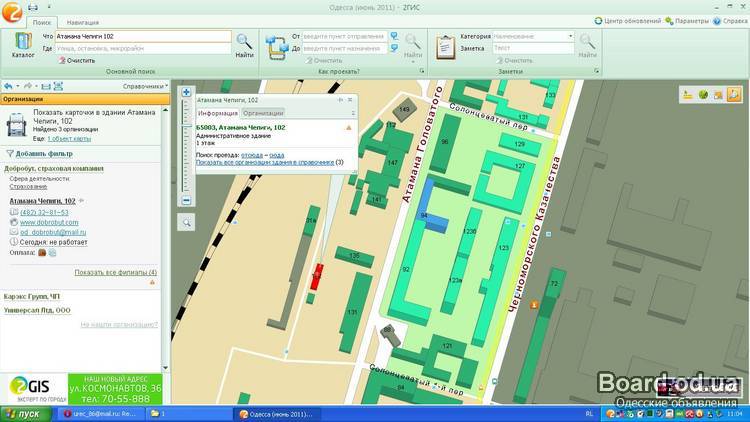Click the map magnifier tool button

point(186,222)
